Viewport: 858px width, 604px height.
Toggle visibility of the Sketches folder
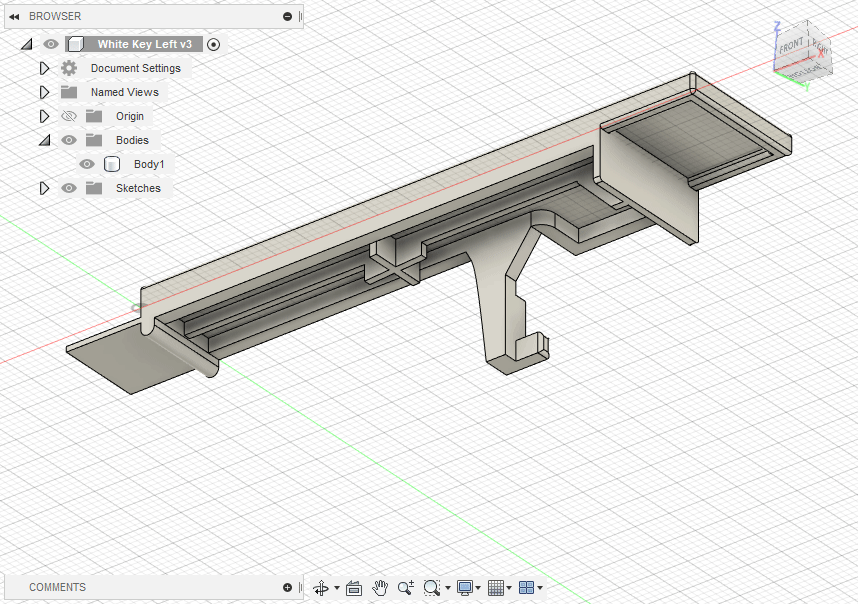click(69, 188)
